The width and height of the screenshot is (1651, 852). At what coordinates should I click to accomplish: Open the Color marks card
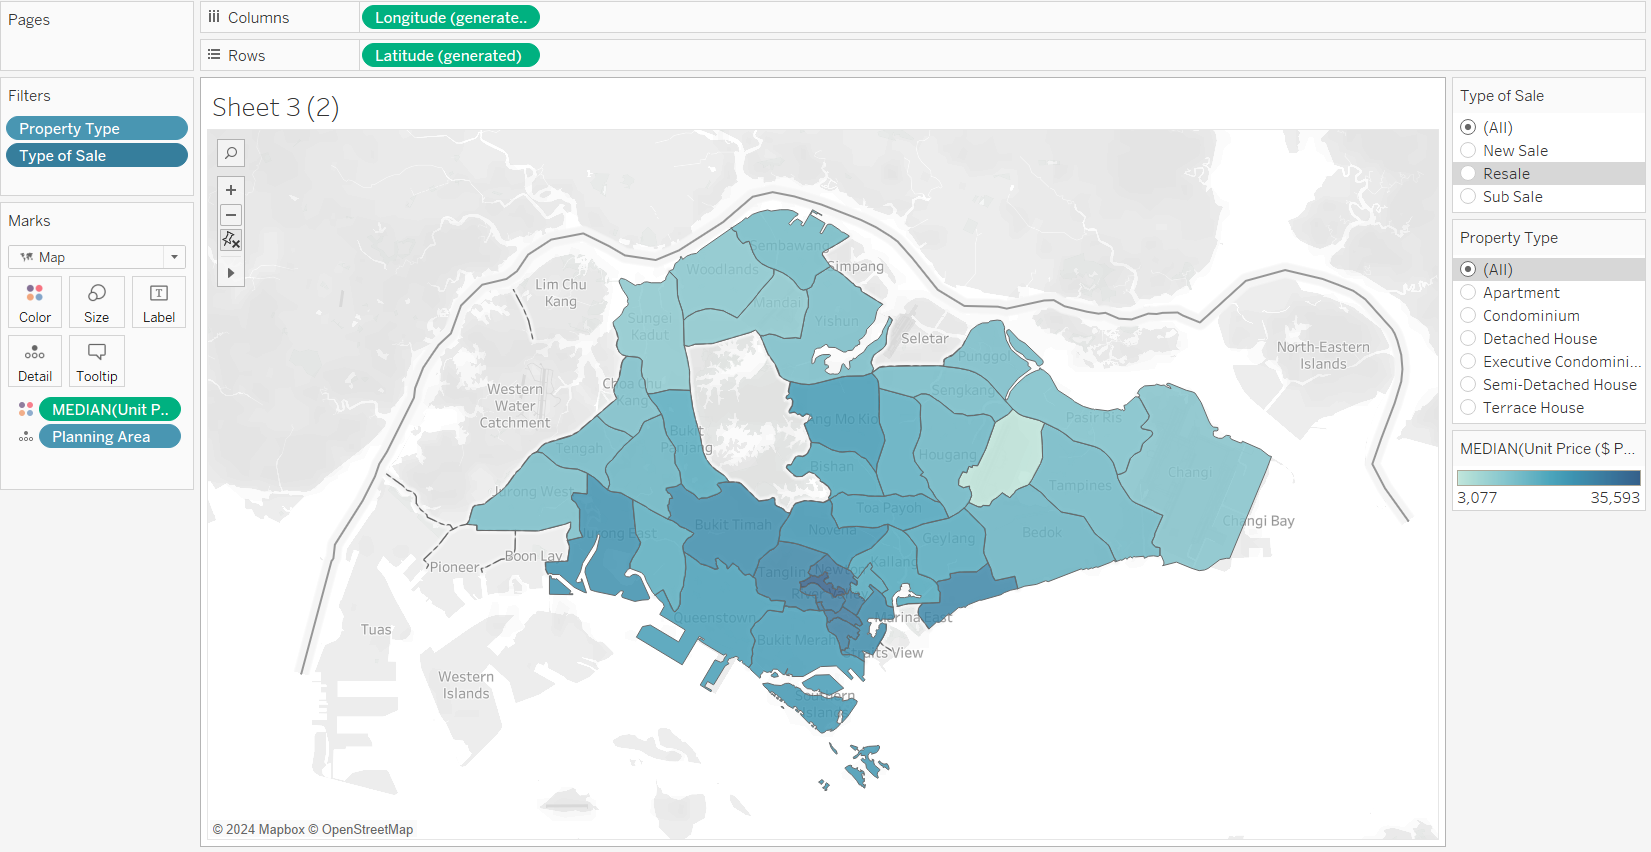coord(35,302)
